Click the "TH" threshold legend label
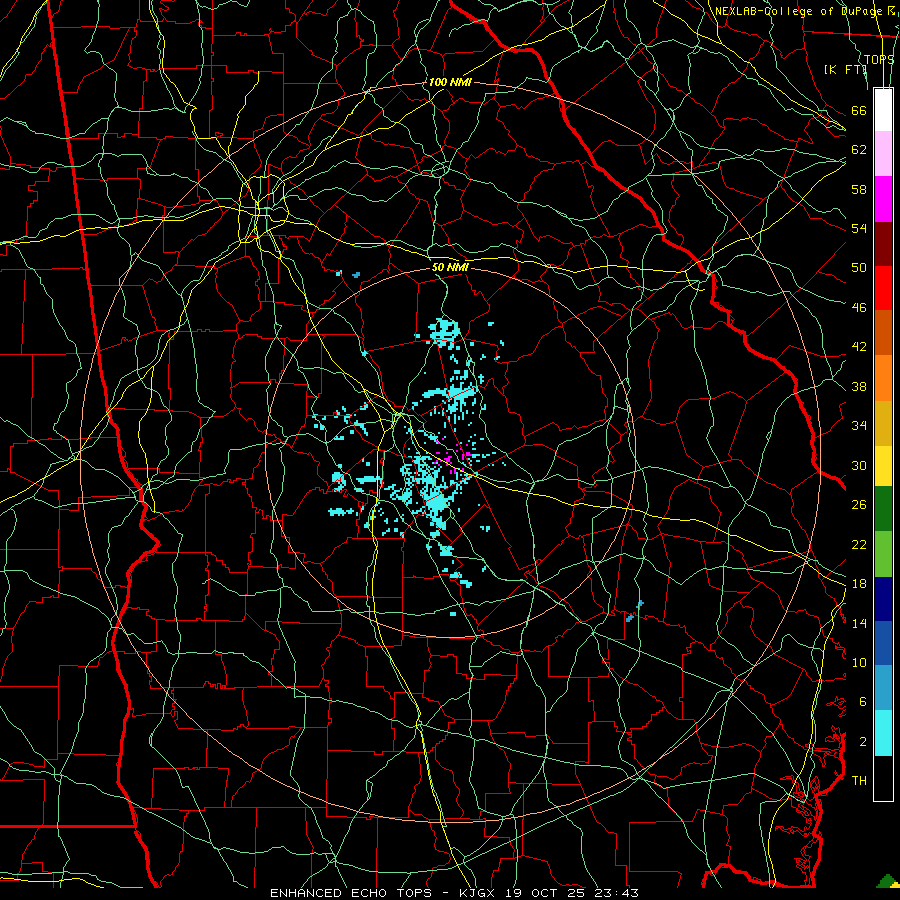The height and width of the screenshot is (900, 900). (859, 781)
